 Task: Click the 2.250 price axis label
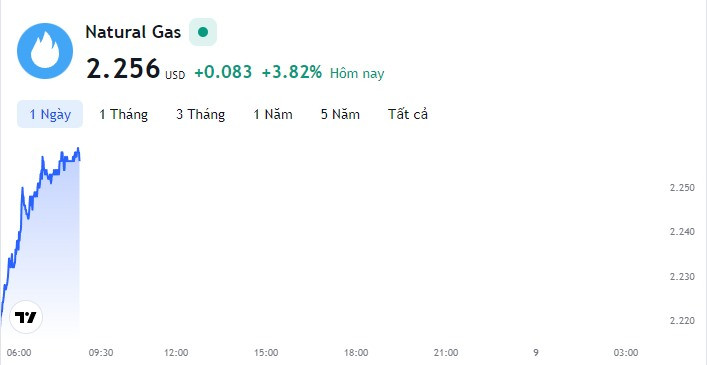682,187
